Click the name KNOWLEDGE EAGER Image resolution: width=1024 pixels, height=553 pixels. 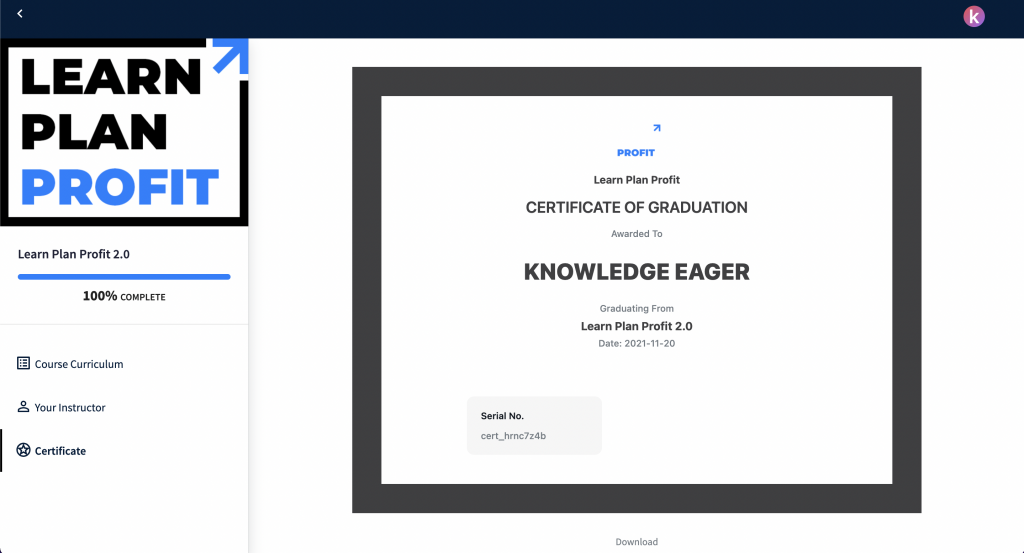coord(637,272)
